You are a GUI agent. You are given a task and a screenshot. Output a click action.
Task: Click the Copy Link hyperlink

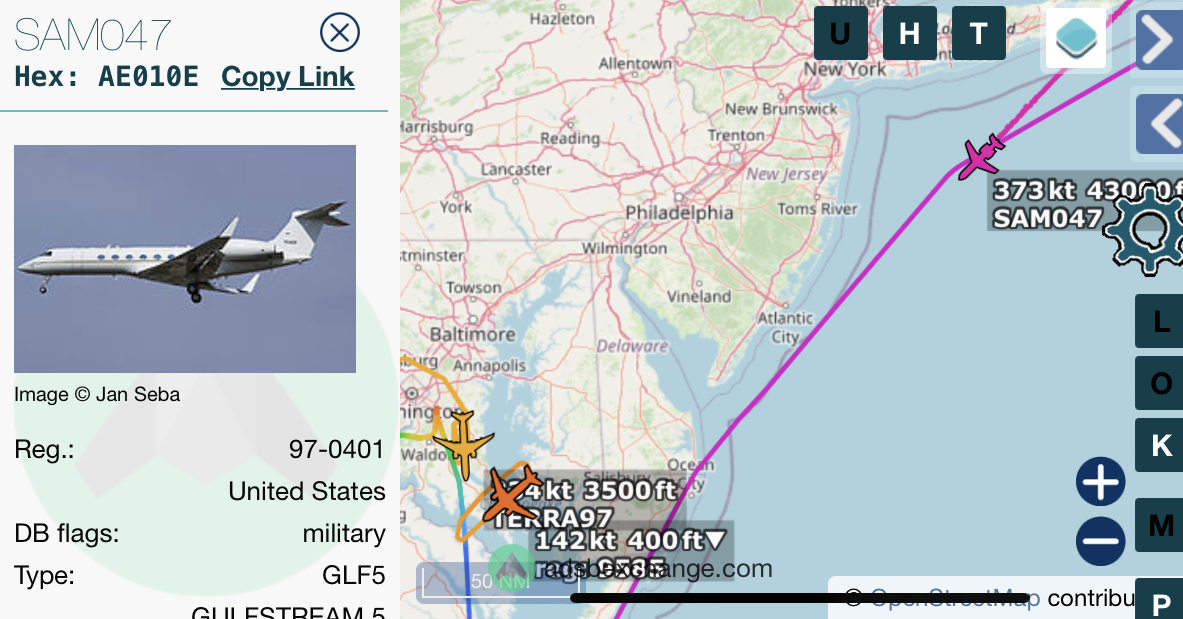[287, 77]
